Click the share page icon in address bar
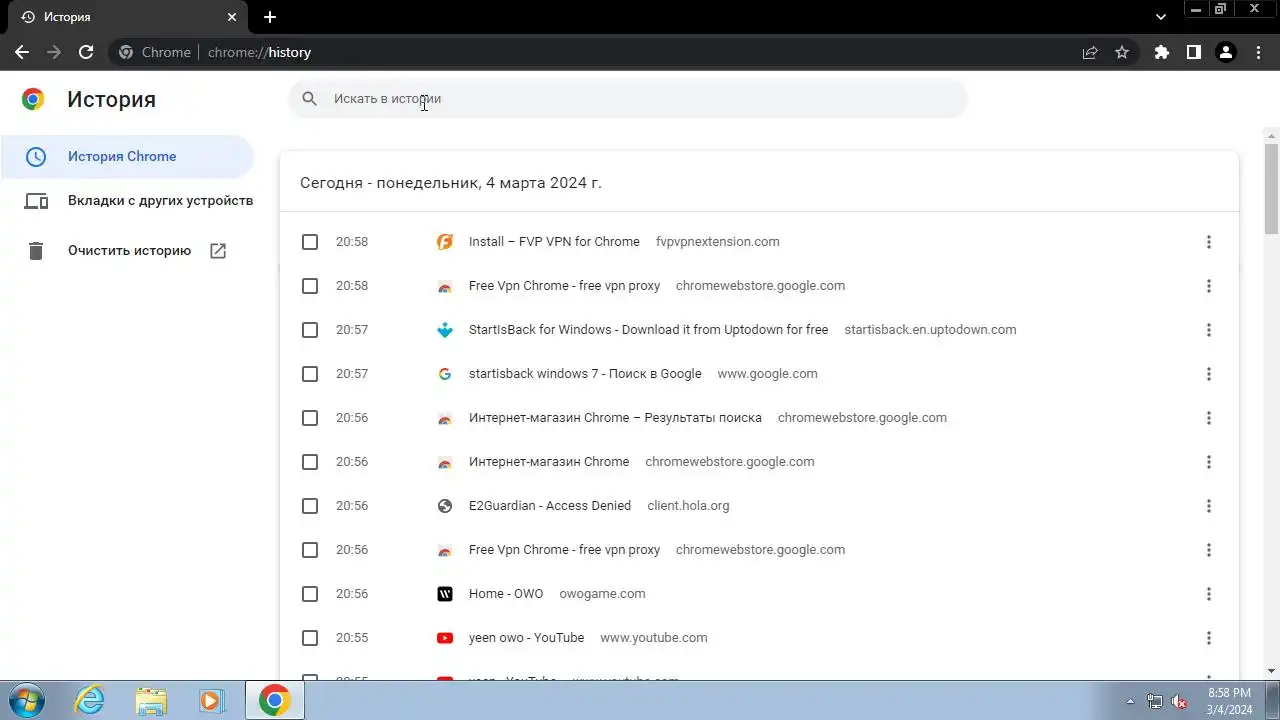 coord(1090,52)
